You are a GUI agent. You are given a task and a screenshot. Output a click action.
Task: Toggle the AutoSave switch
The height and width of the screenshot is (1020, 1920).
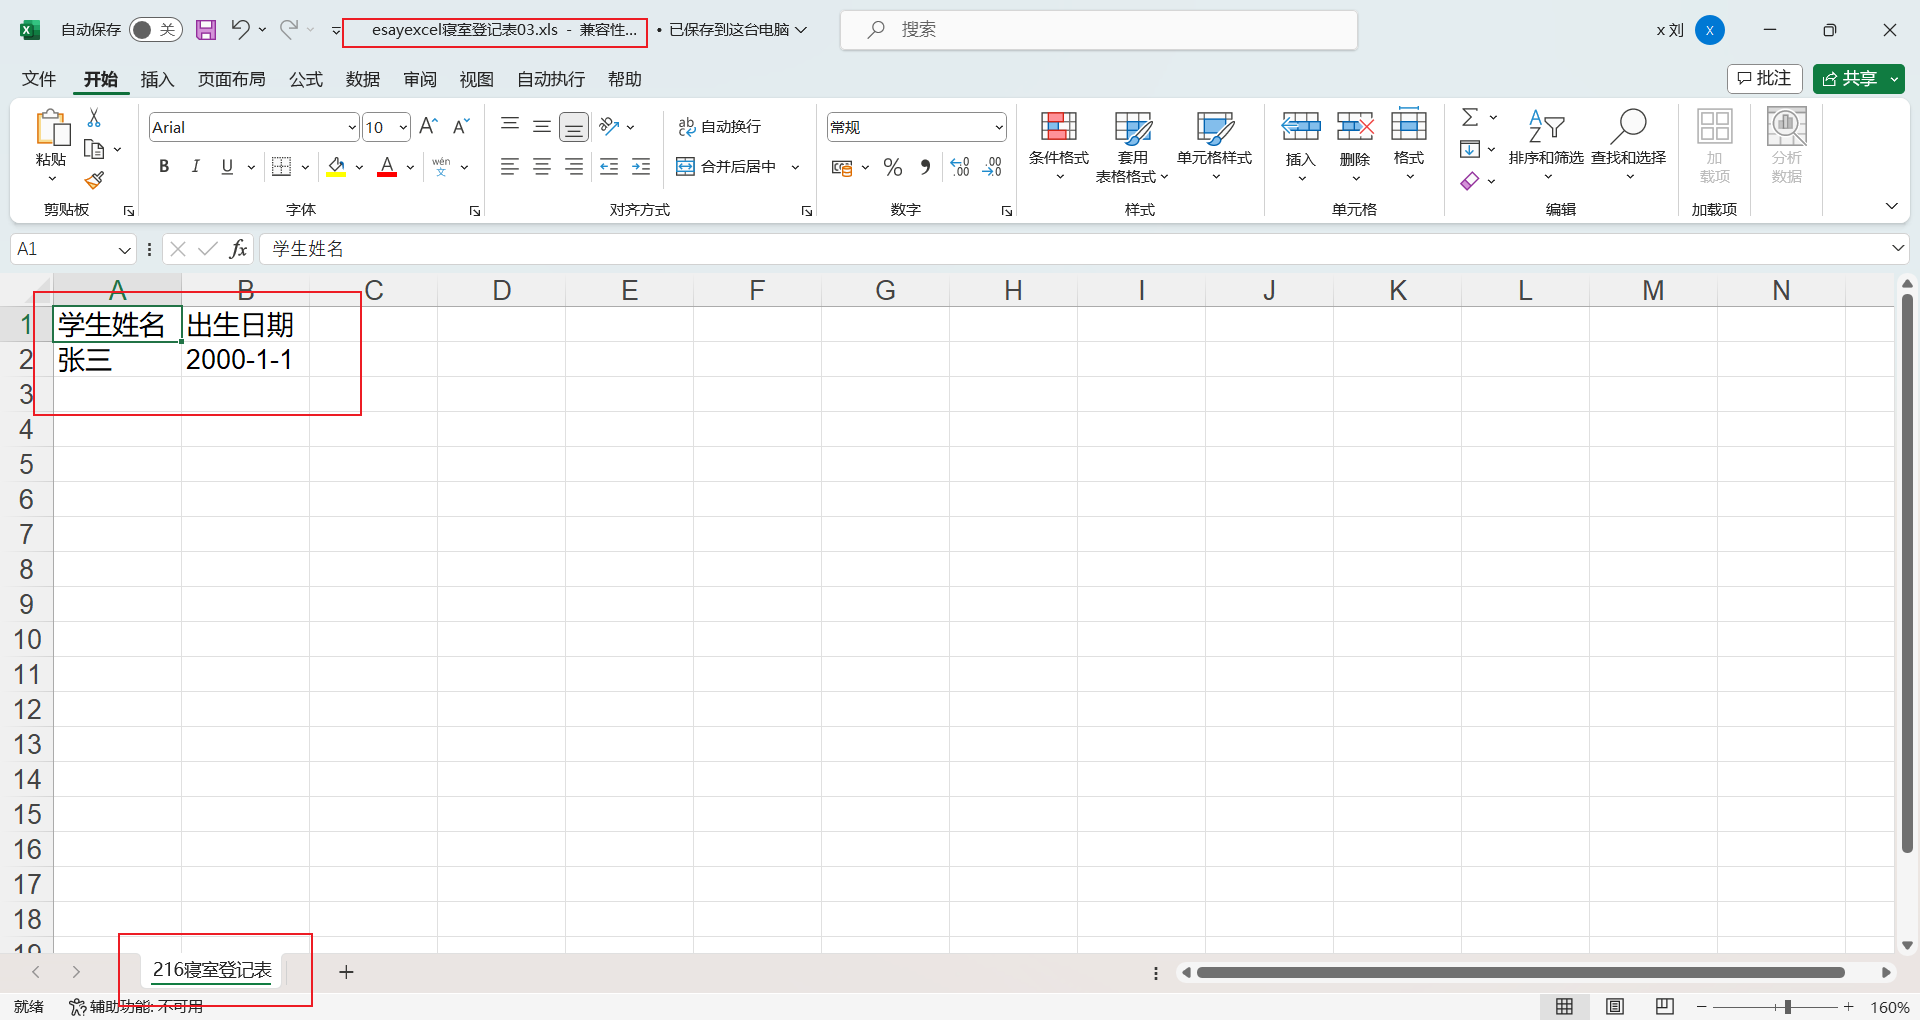[155, 30]
